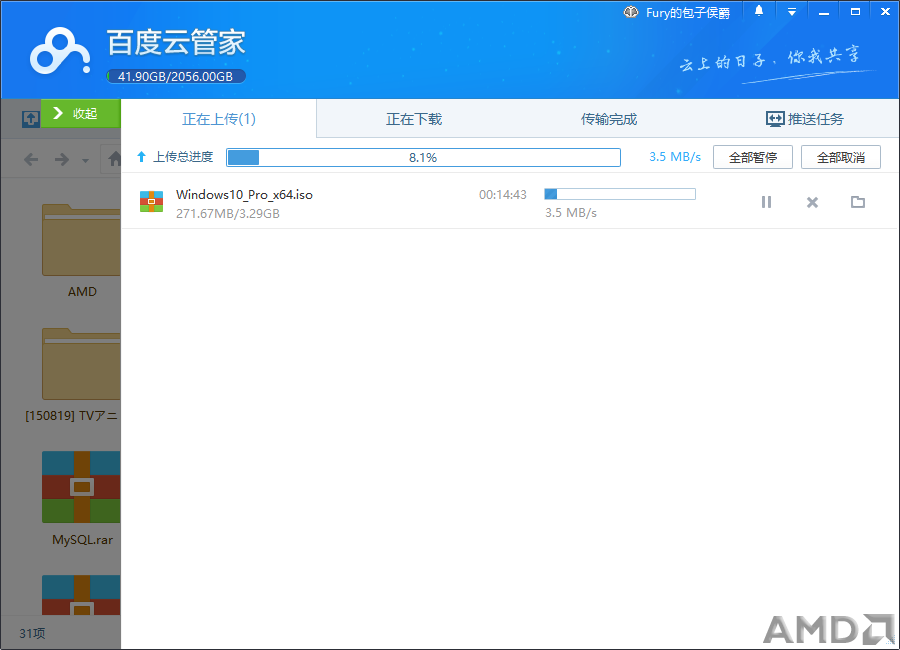The image size is (900, 650).
Task: Open the user avatar icon beside Fury
Action: (631, 12)
